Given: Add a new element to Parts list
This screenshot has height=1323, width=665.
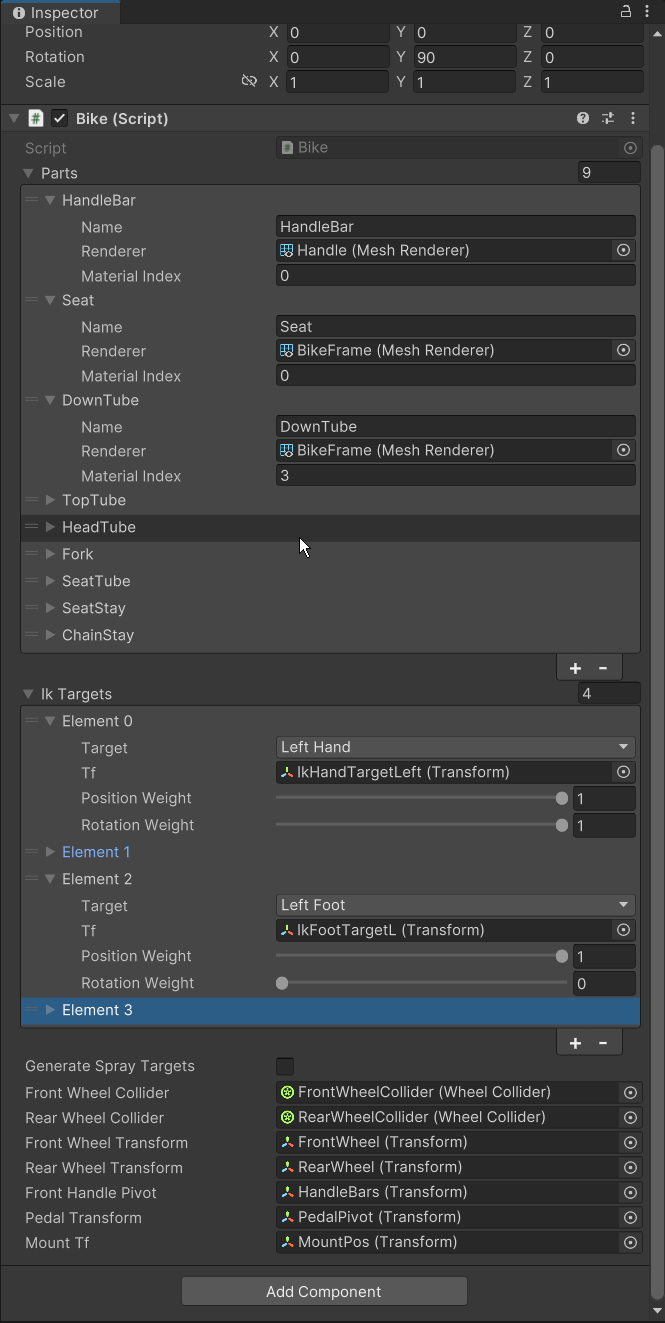Looking at the screenshot, I should click(575, 668).
